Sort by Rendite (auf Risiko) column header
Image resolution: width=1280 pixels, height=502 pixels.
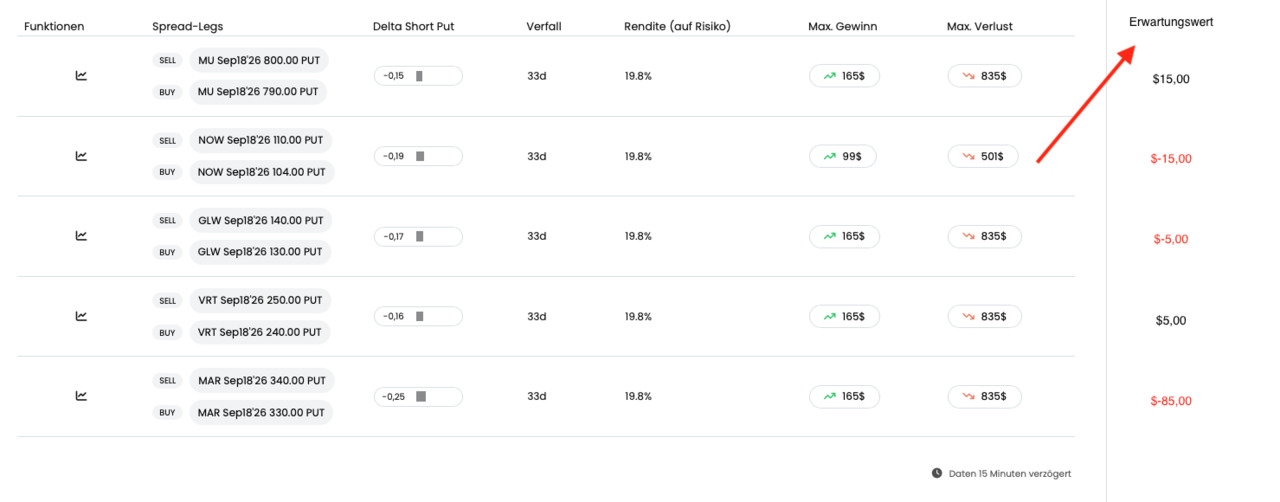(x=677, y=26)
